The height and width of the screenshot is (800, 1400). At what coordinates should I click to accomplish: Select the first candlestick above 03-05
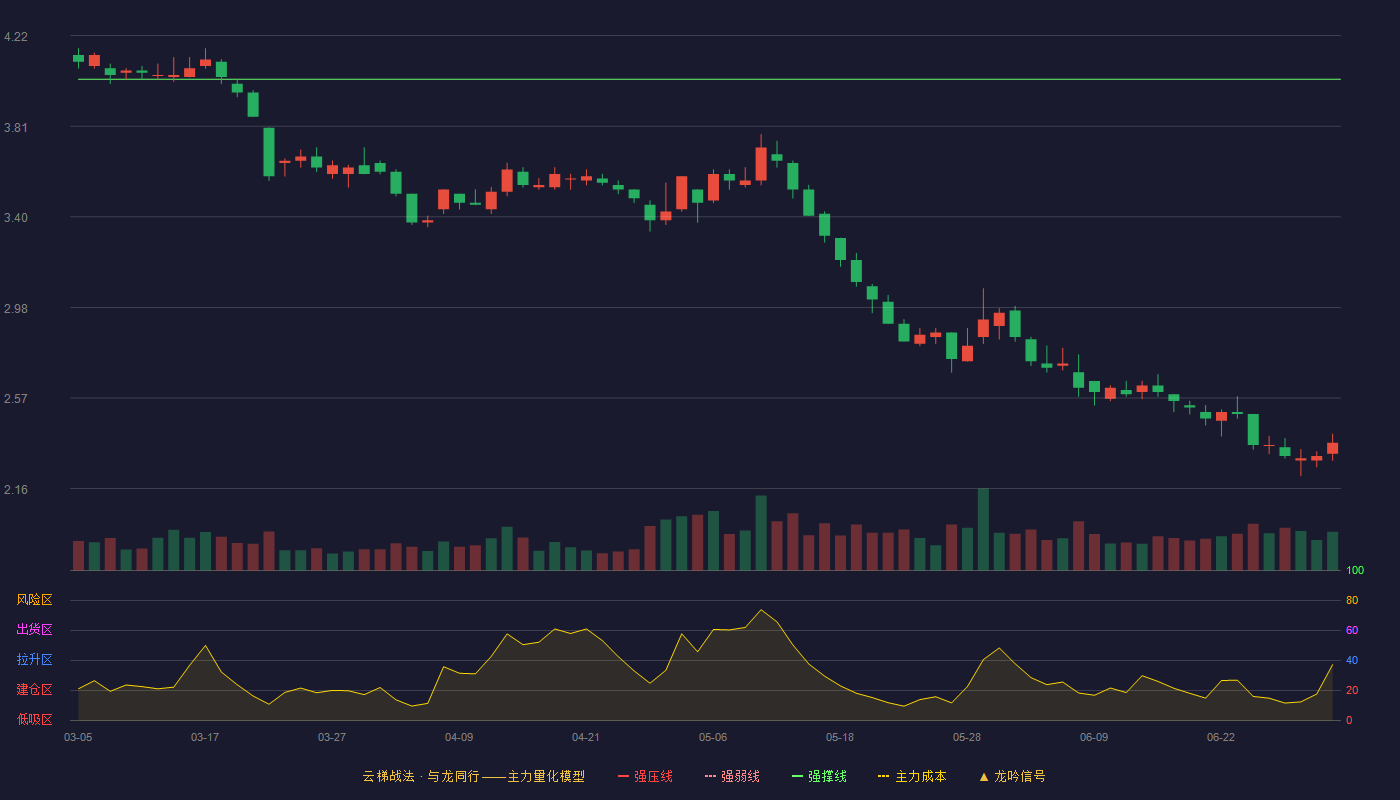point(78,58)
